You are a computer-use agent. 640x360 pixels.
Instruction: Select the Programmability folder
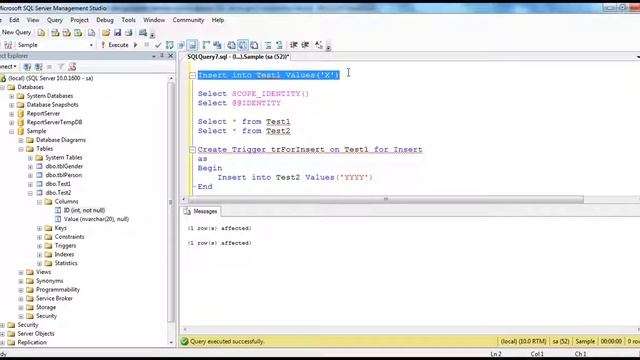tap(58, 290)
